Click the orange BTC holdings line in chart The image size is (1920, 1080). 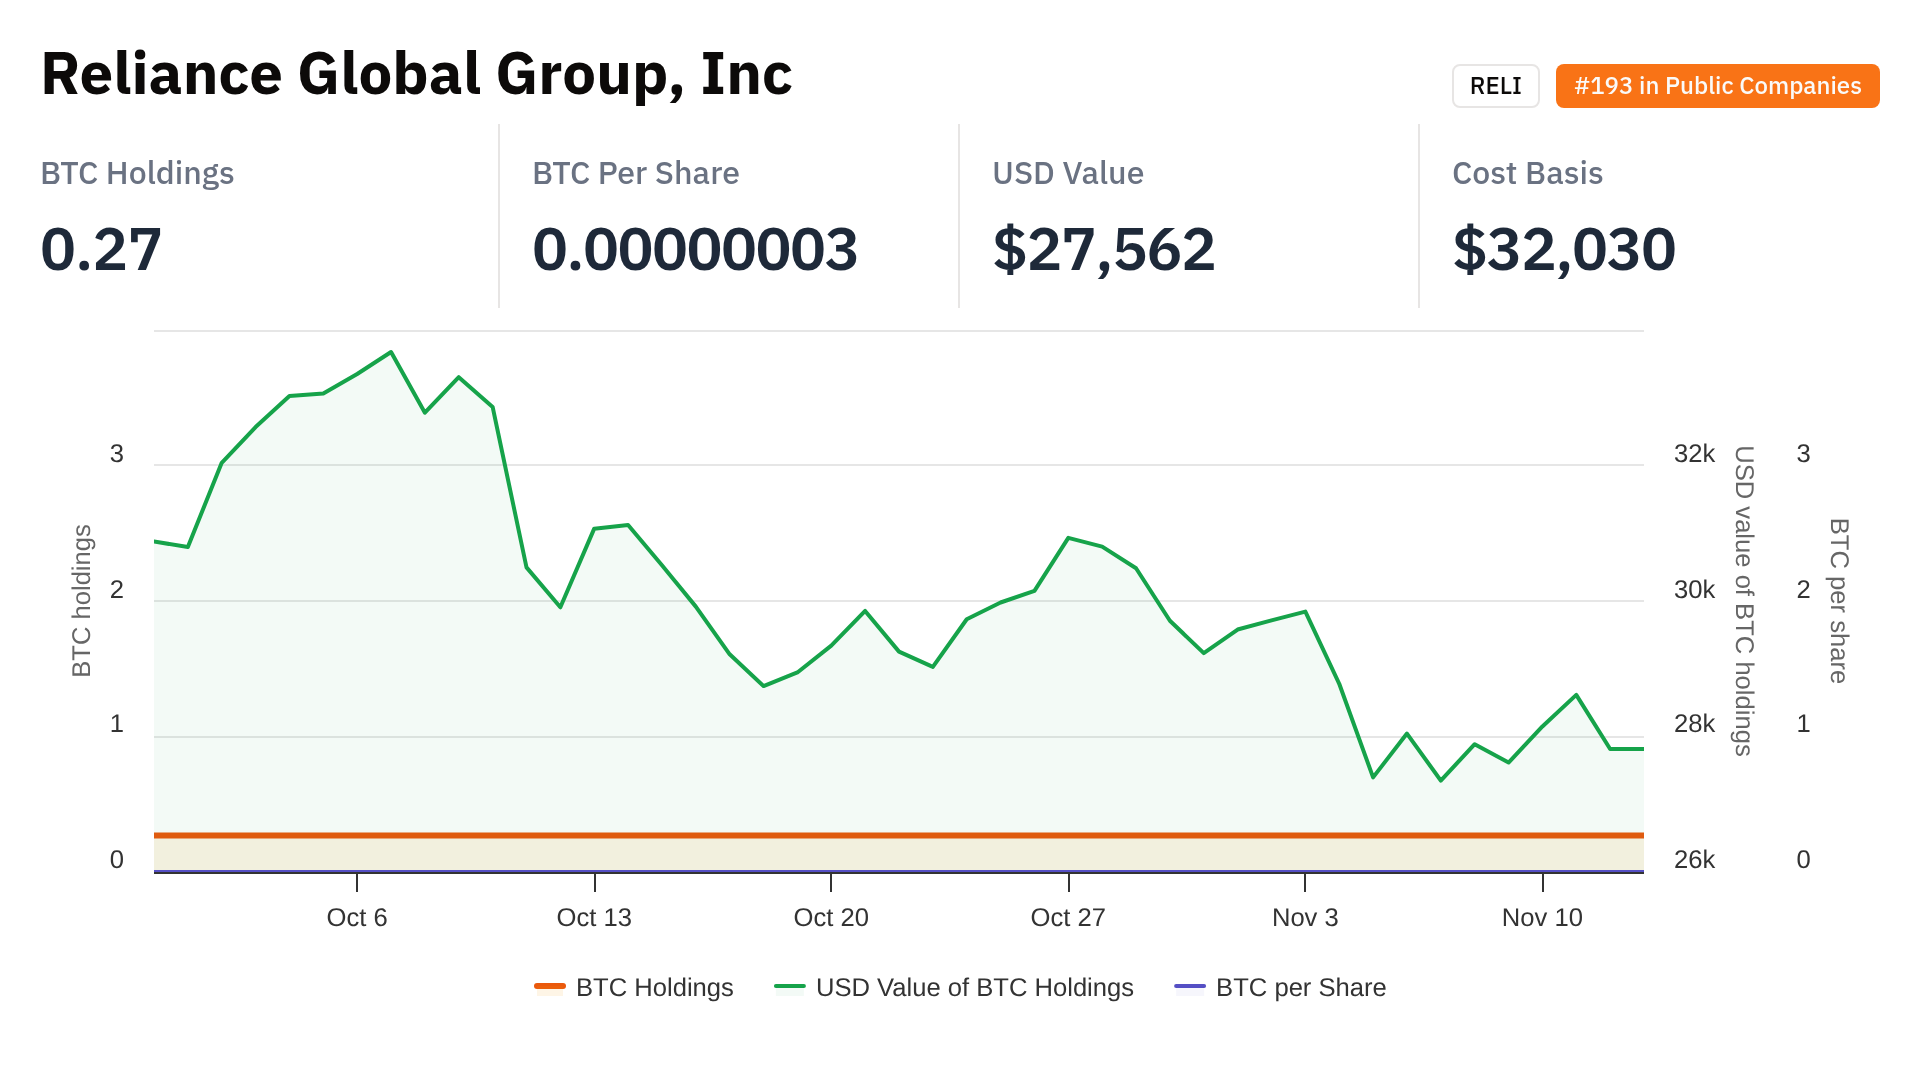[900, 834]
